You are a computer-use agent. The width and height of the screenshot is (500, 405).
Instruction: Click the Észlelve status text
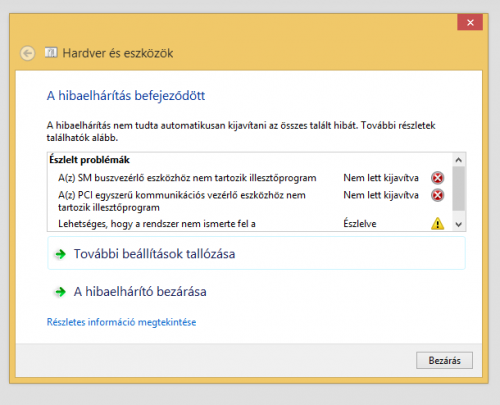coord(360,224)
